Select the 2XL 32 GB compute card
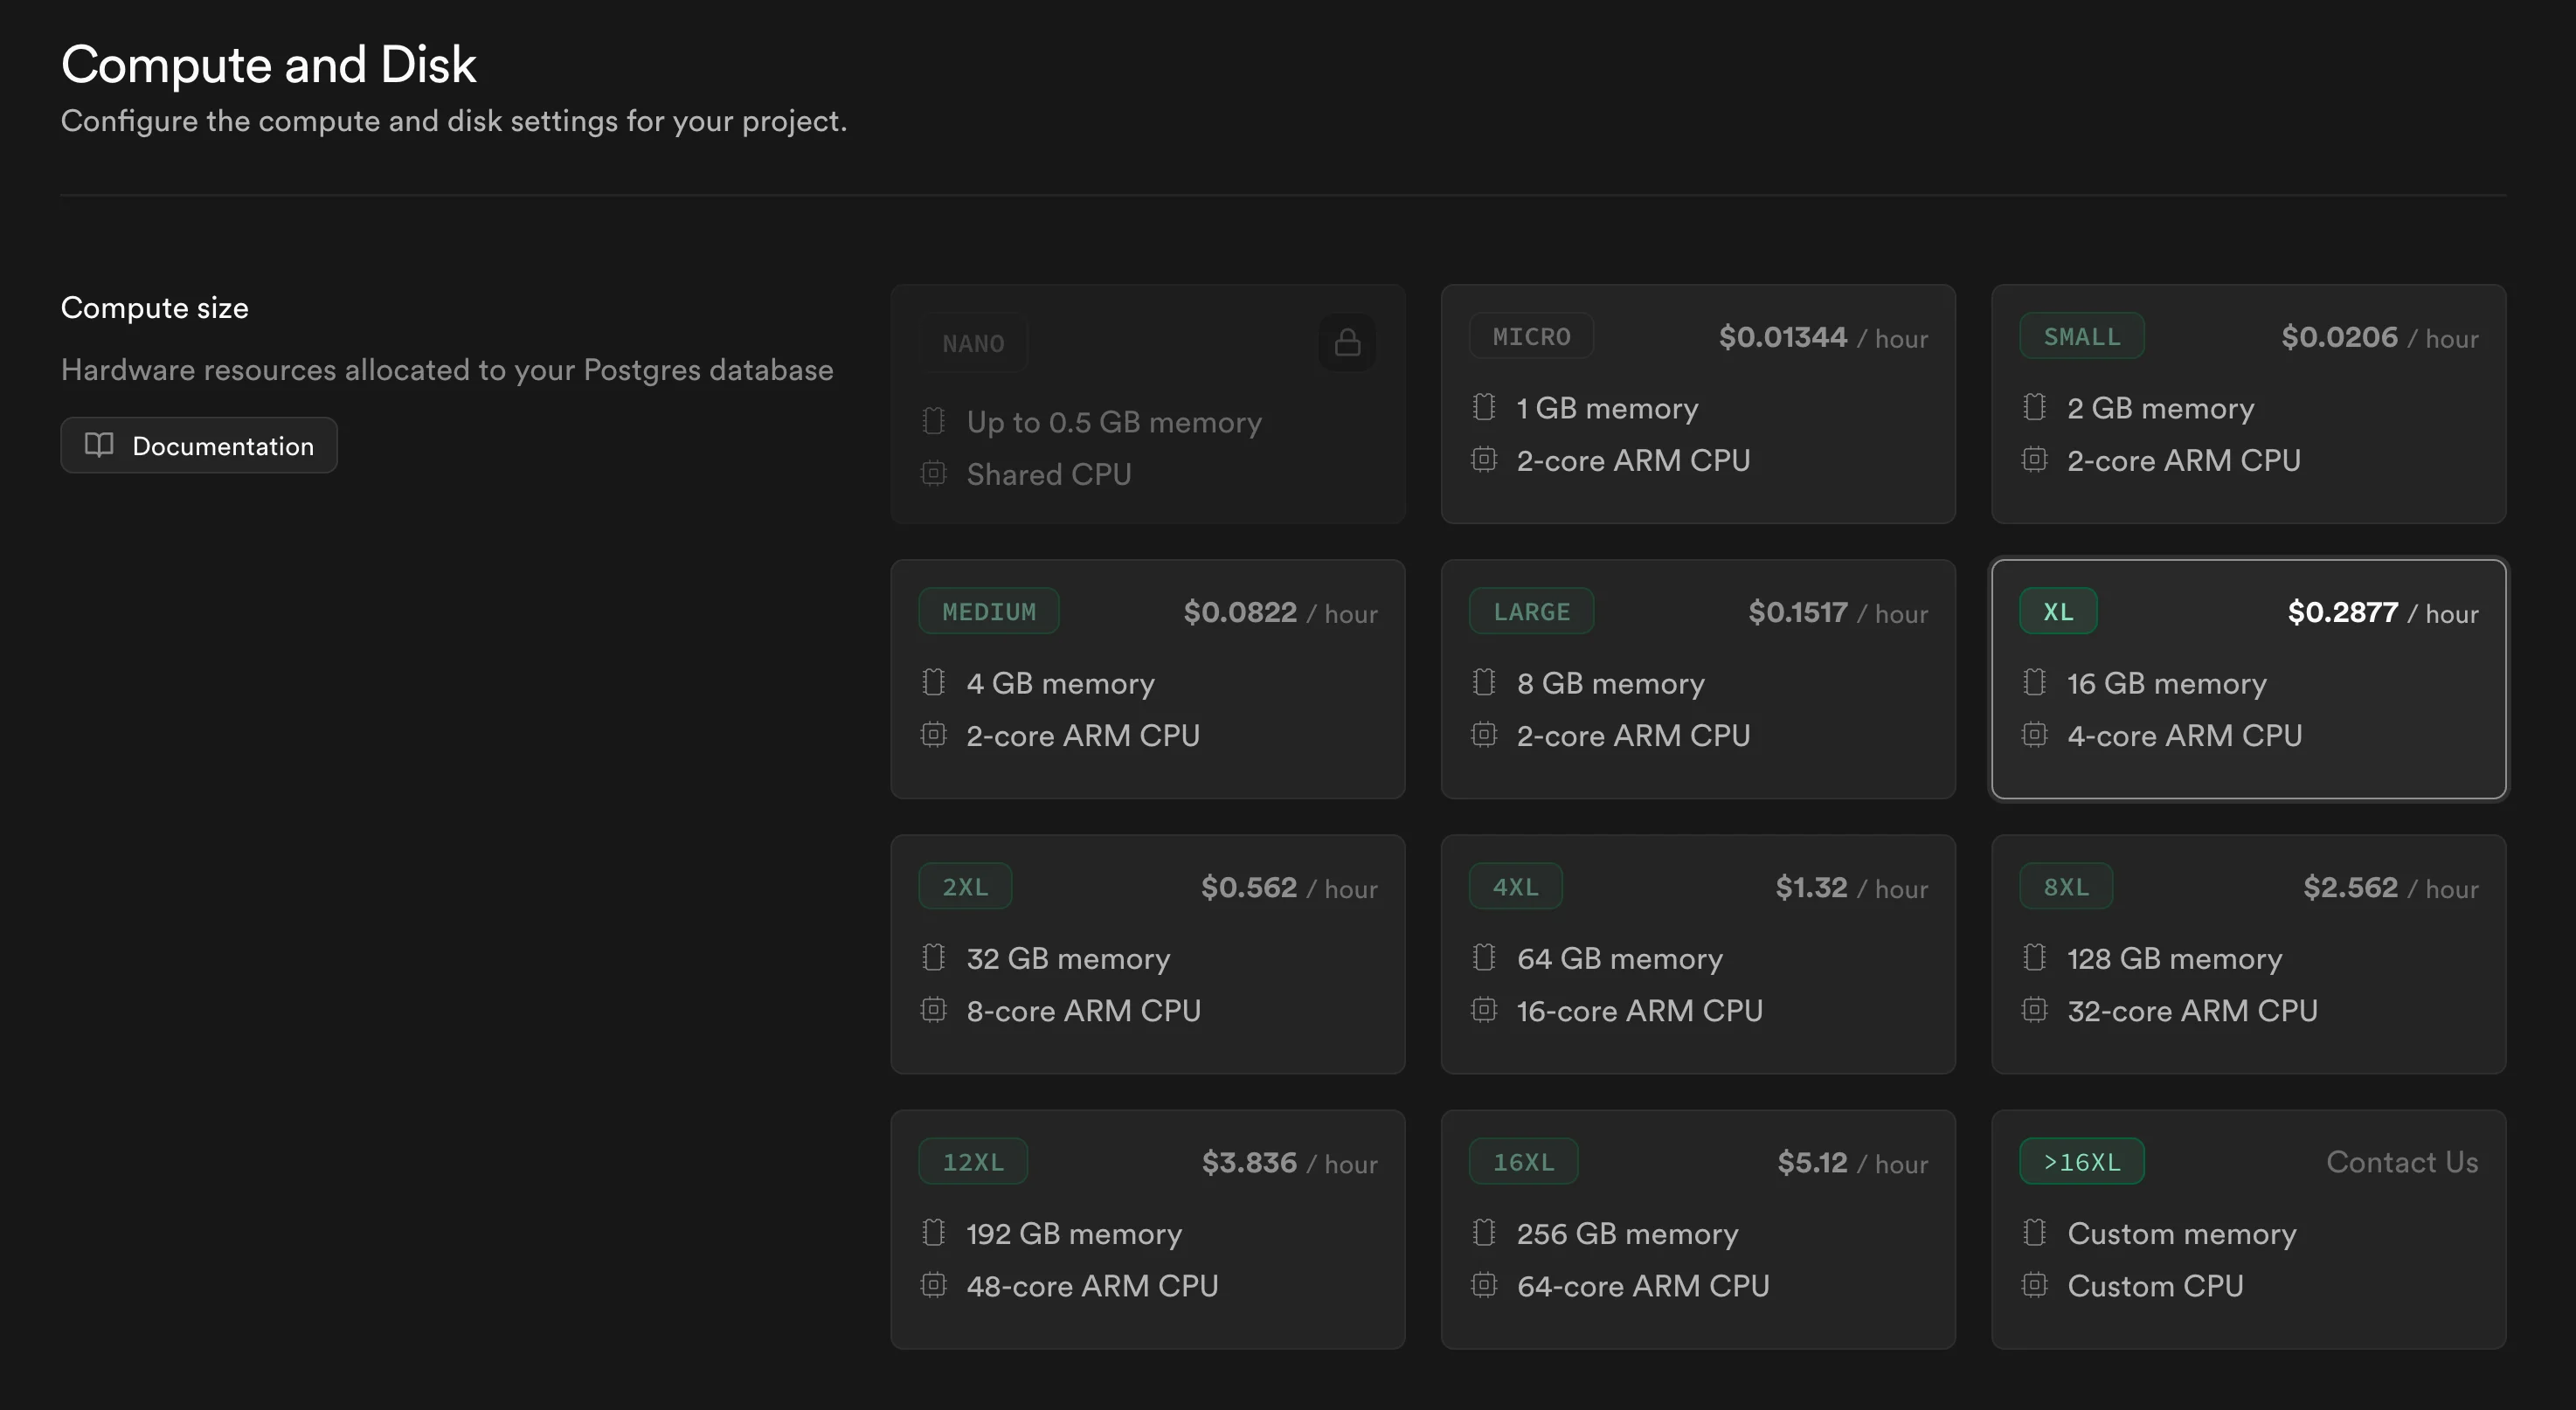The height and width of the screenshot is (1410, 2576). [1147, 954]
